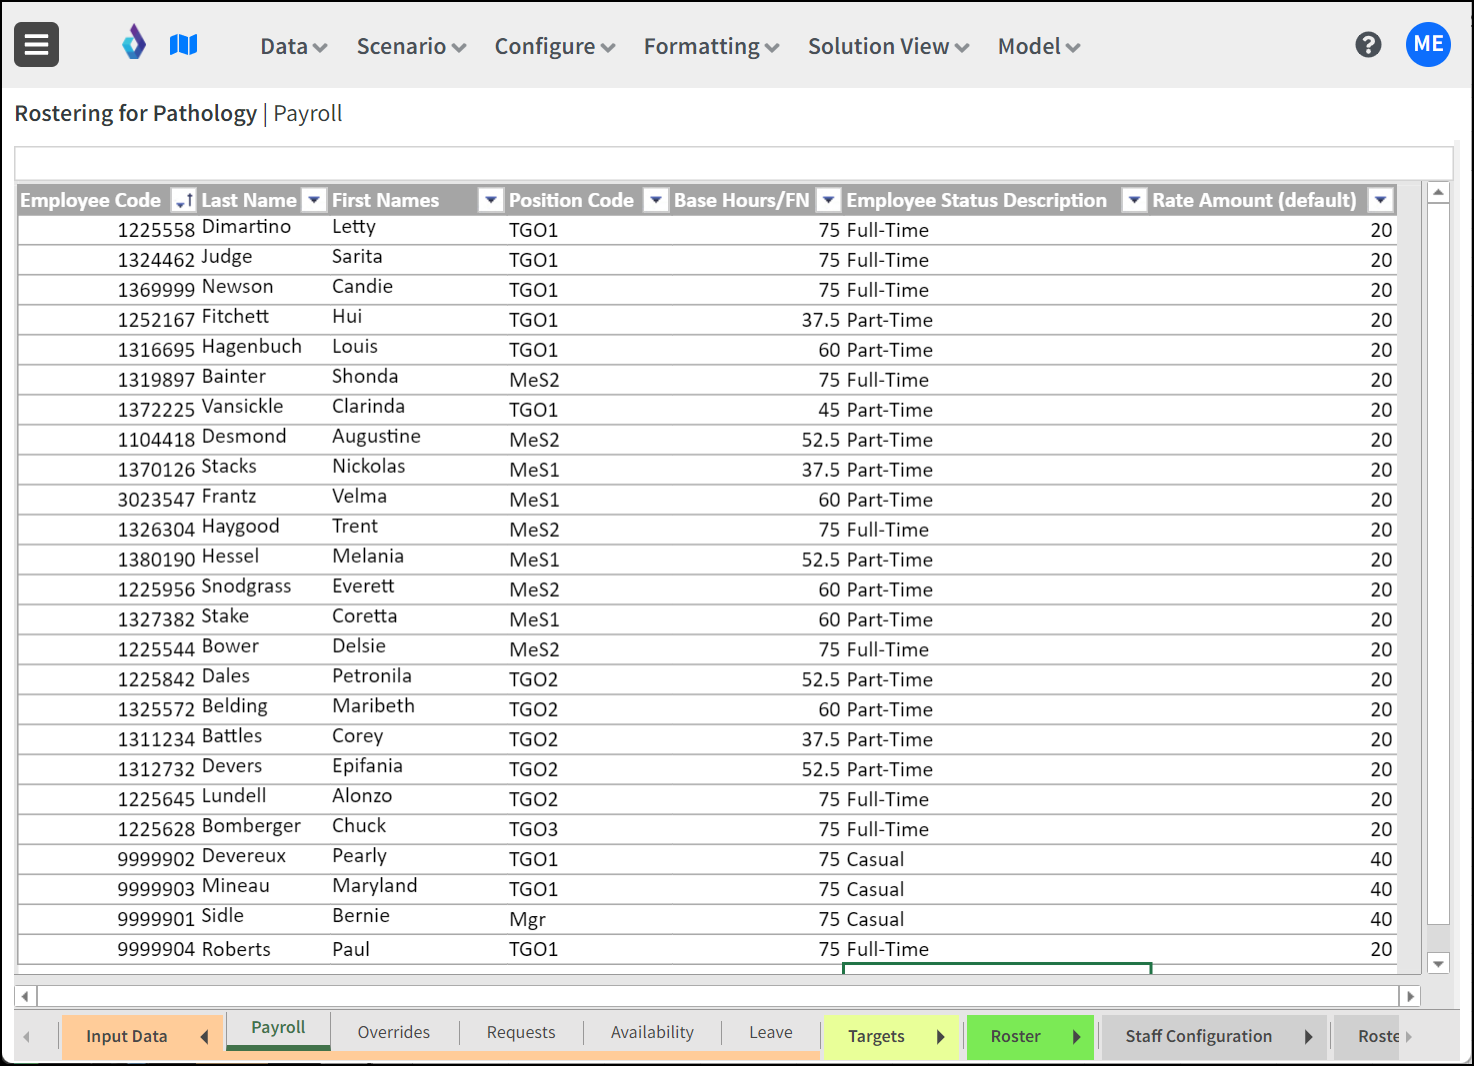Open the Scenario menu
This screenshot has width=1474, height=1066.
click(411, 46)
